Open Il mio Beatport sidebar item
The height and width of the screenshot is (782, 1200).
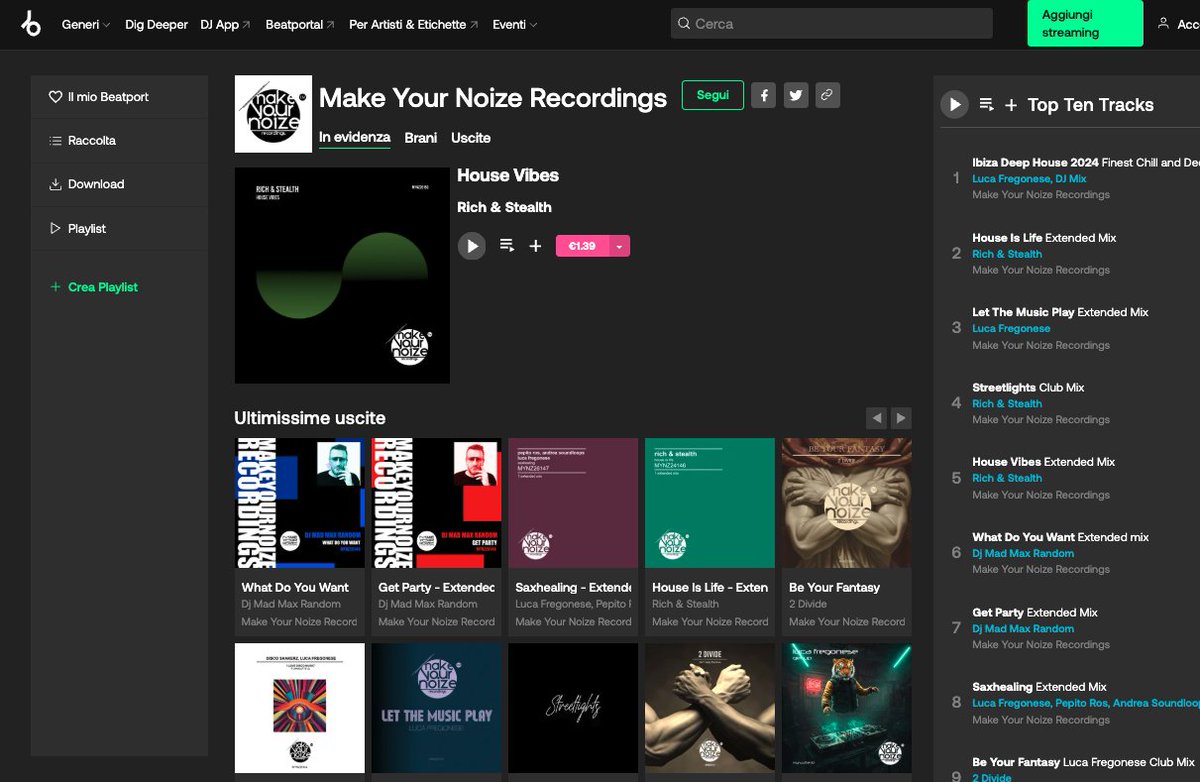click(x=99, y=97)
